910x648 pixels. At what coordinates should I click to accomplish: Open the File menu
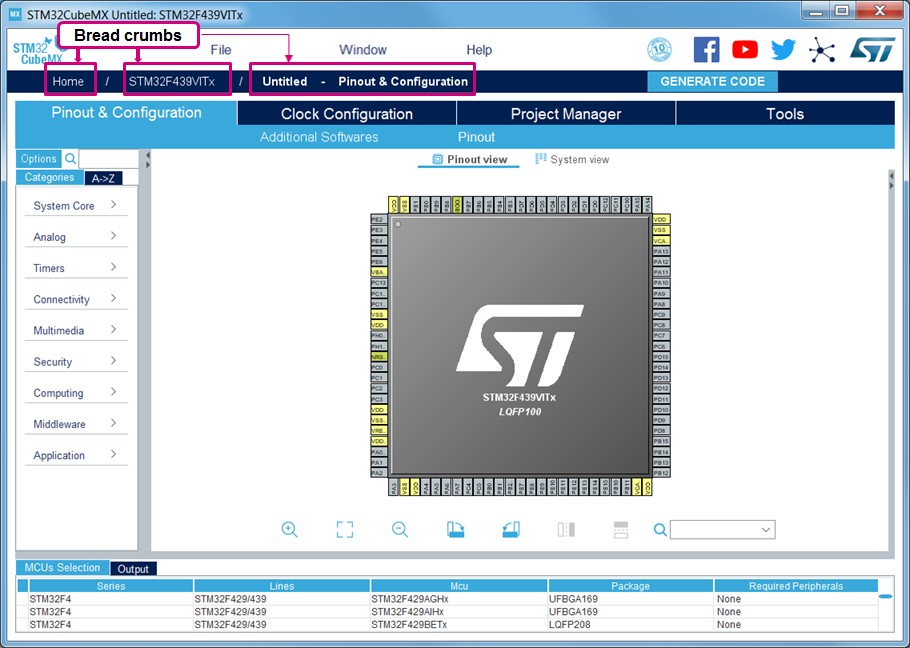[x=221, y=50]
